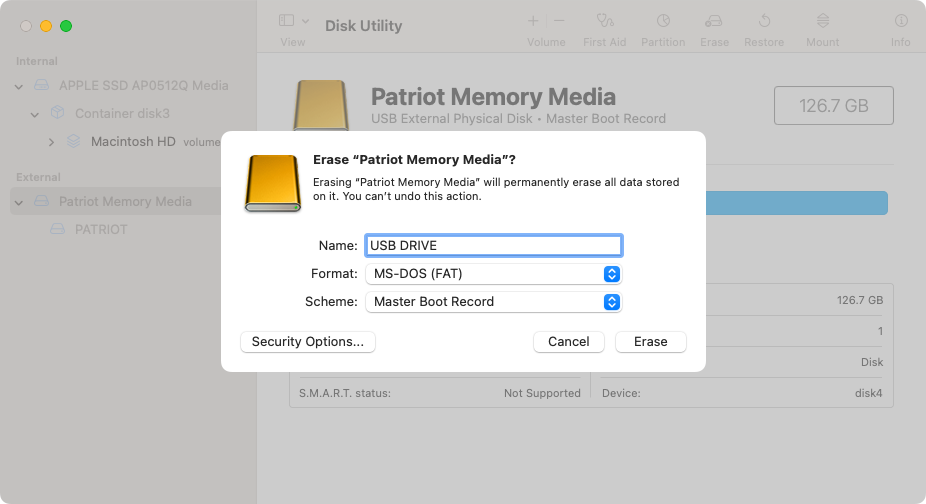
Task: Click the Restore toolbar icon
Action: pyautogui.click(x=764, y=21)
